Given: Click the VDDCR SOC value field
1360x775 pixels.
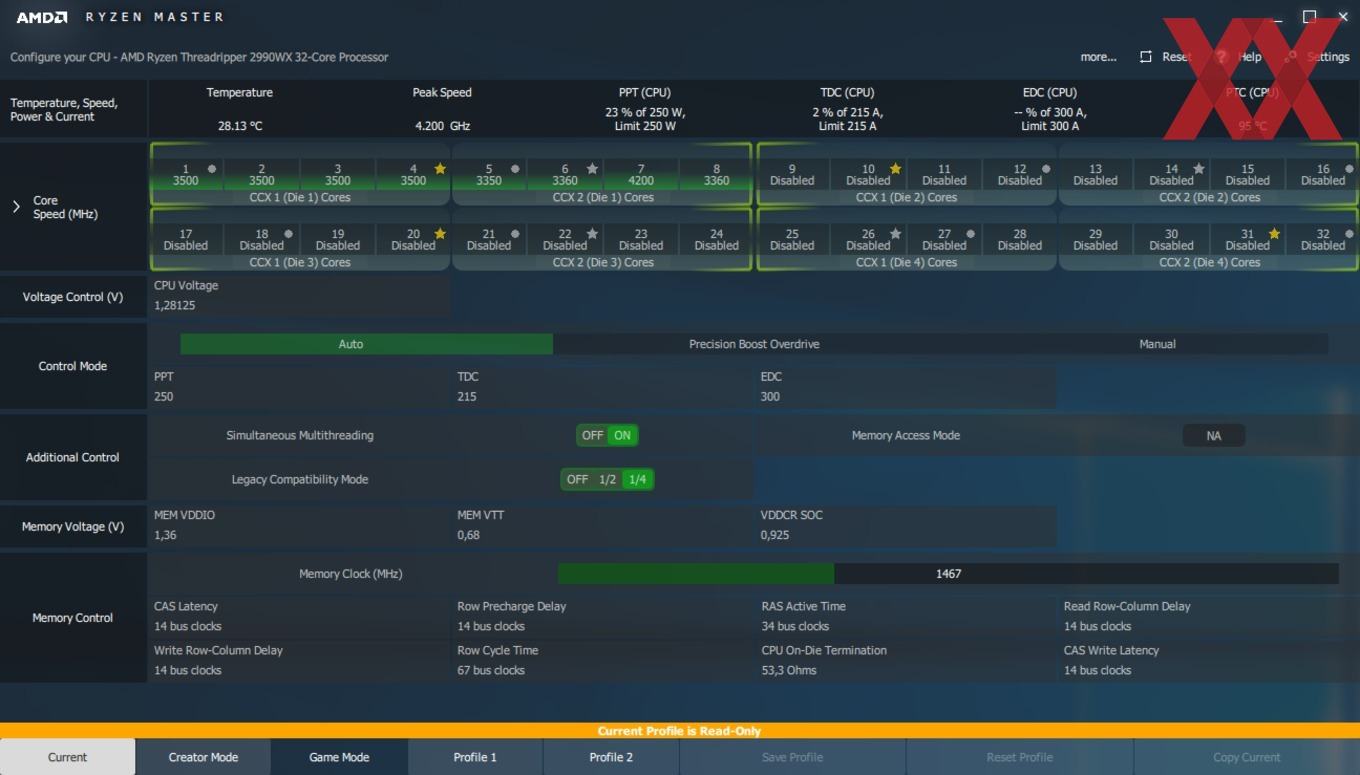Looking at the screenshot, I should point(906,535).
